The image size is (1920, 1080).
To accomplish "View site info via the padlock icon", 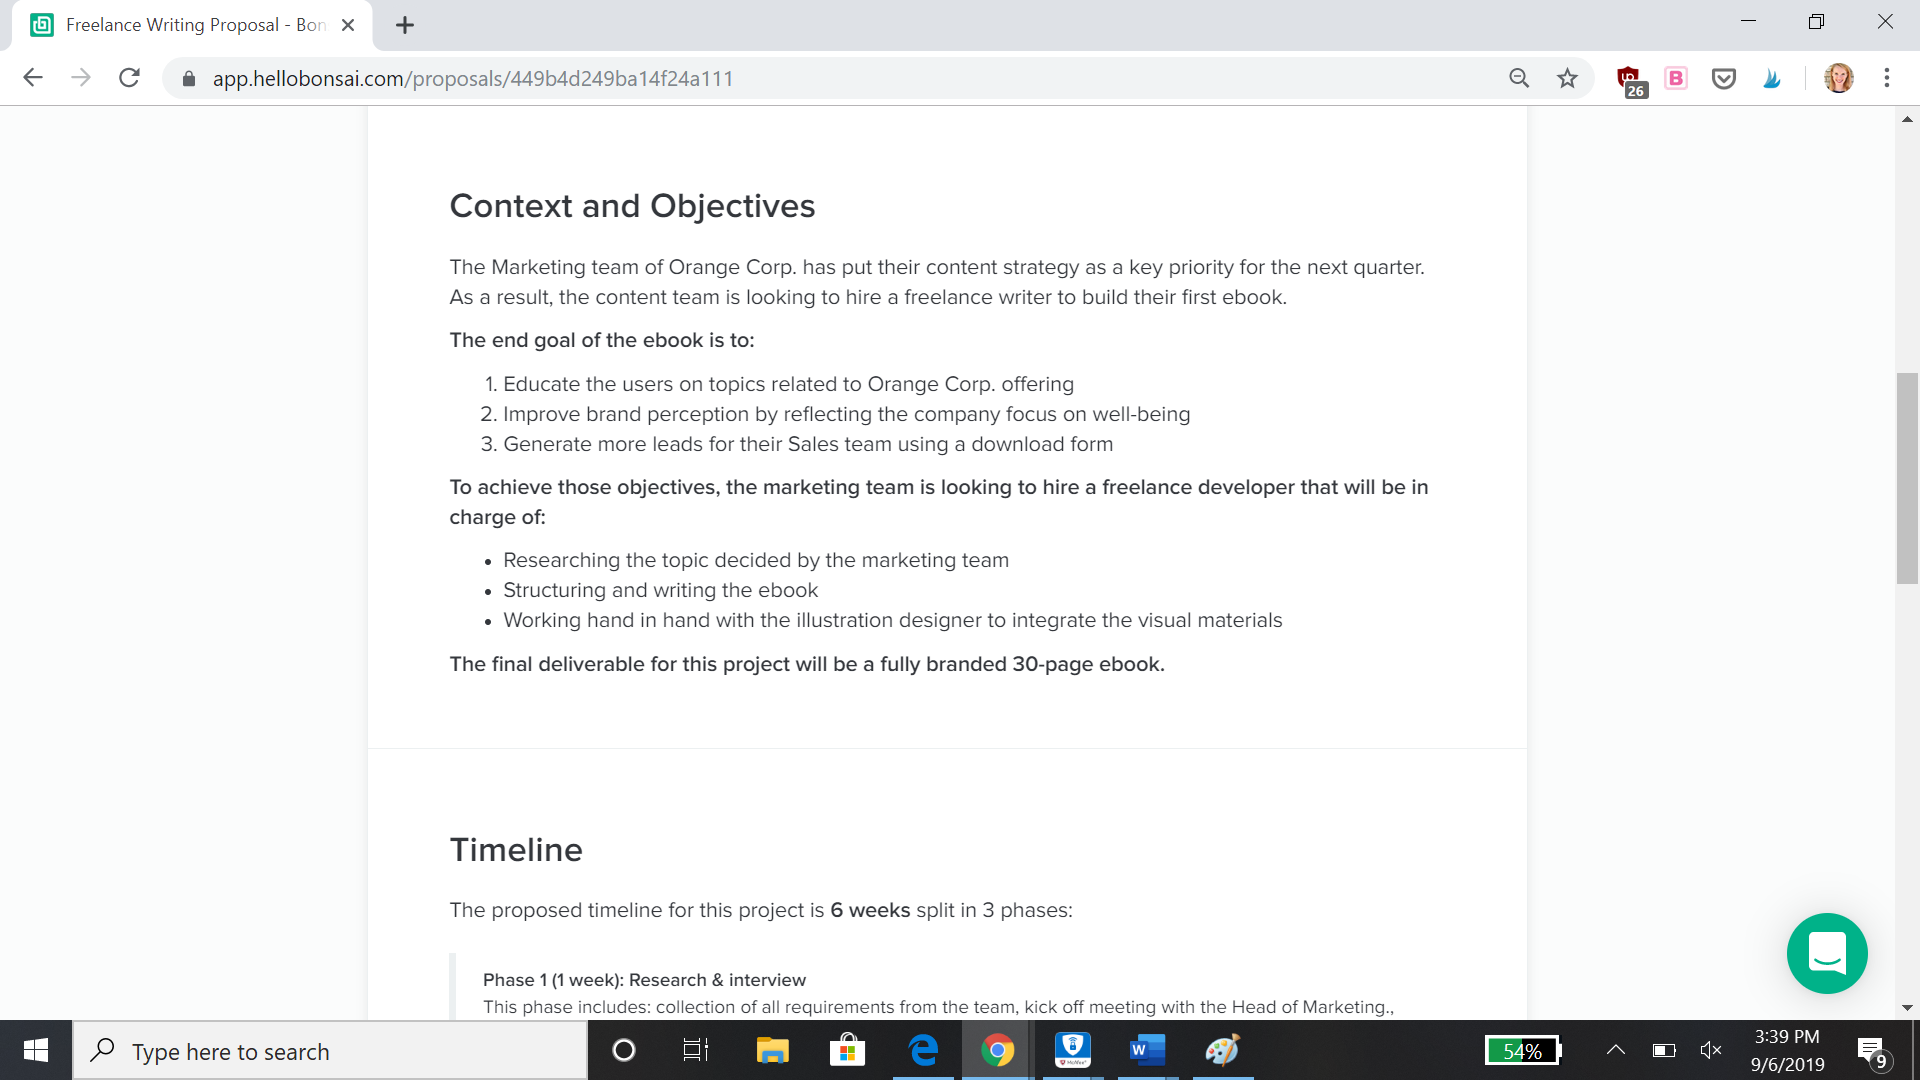I will [x=188, y=78].
